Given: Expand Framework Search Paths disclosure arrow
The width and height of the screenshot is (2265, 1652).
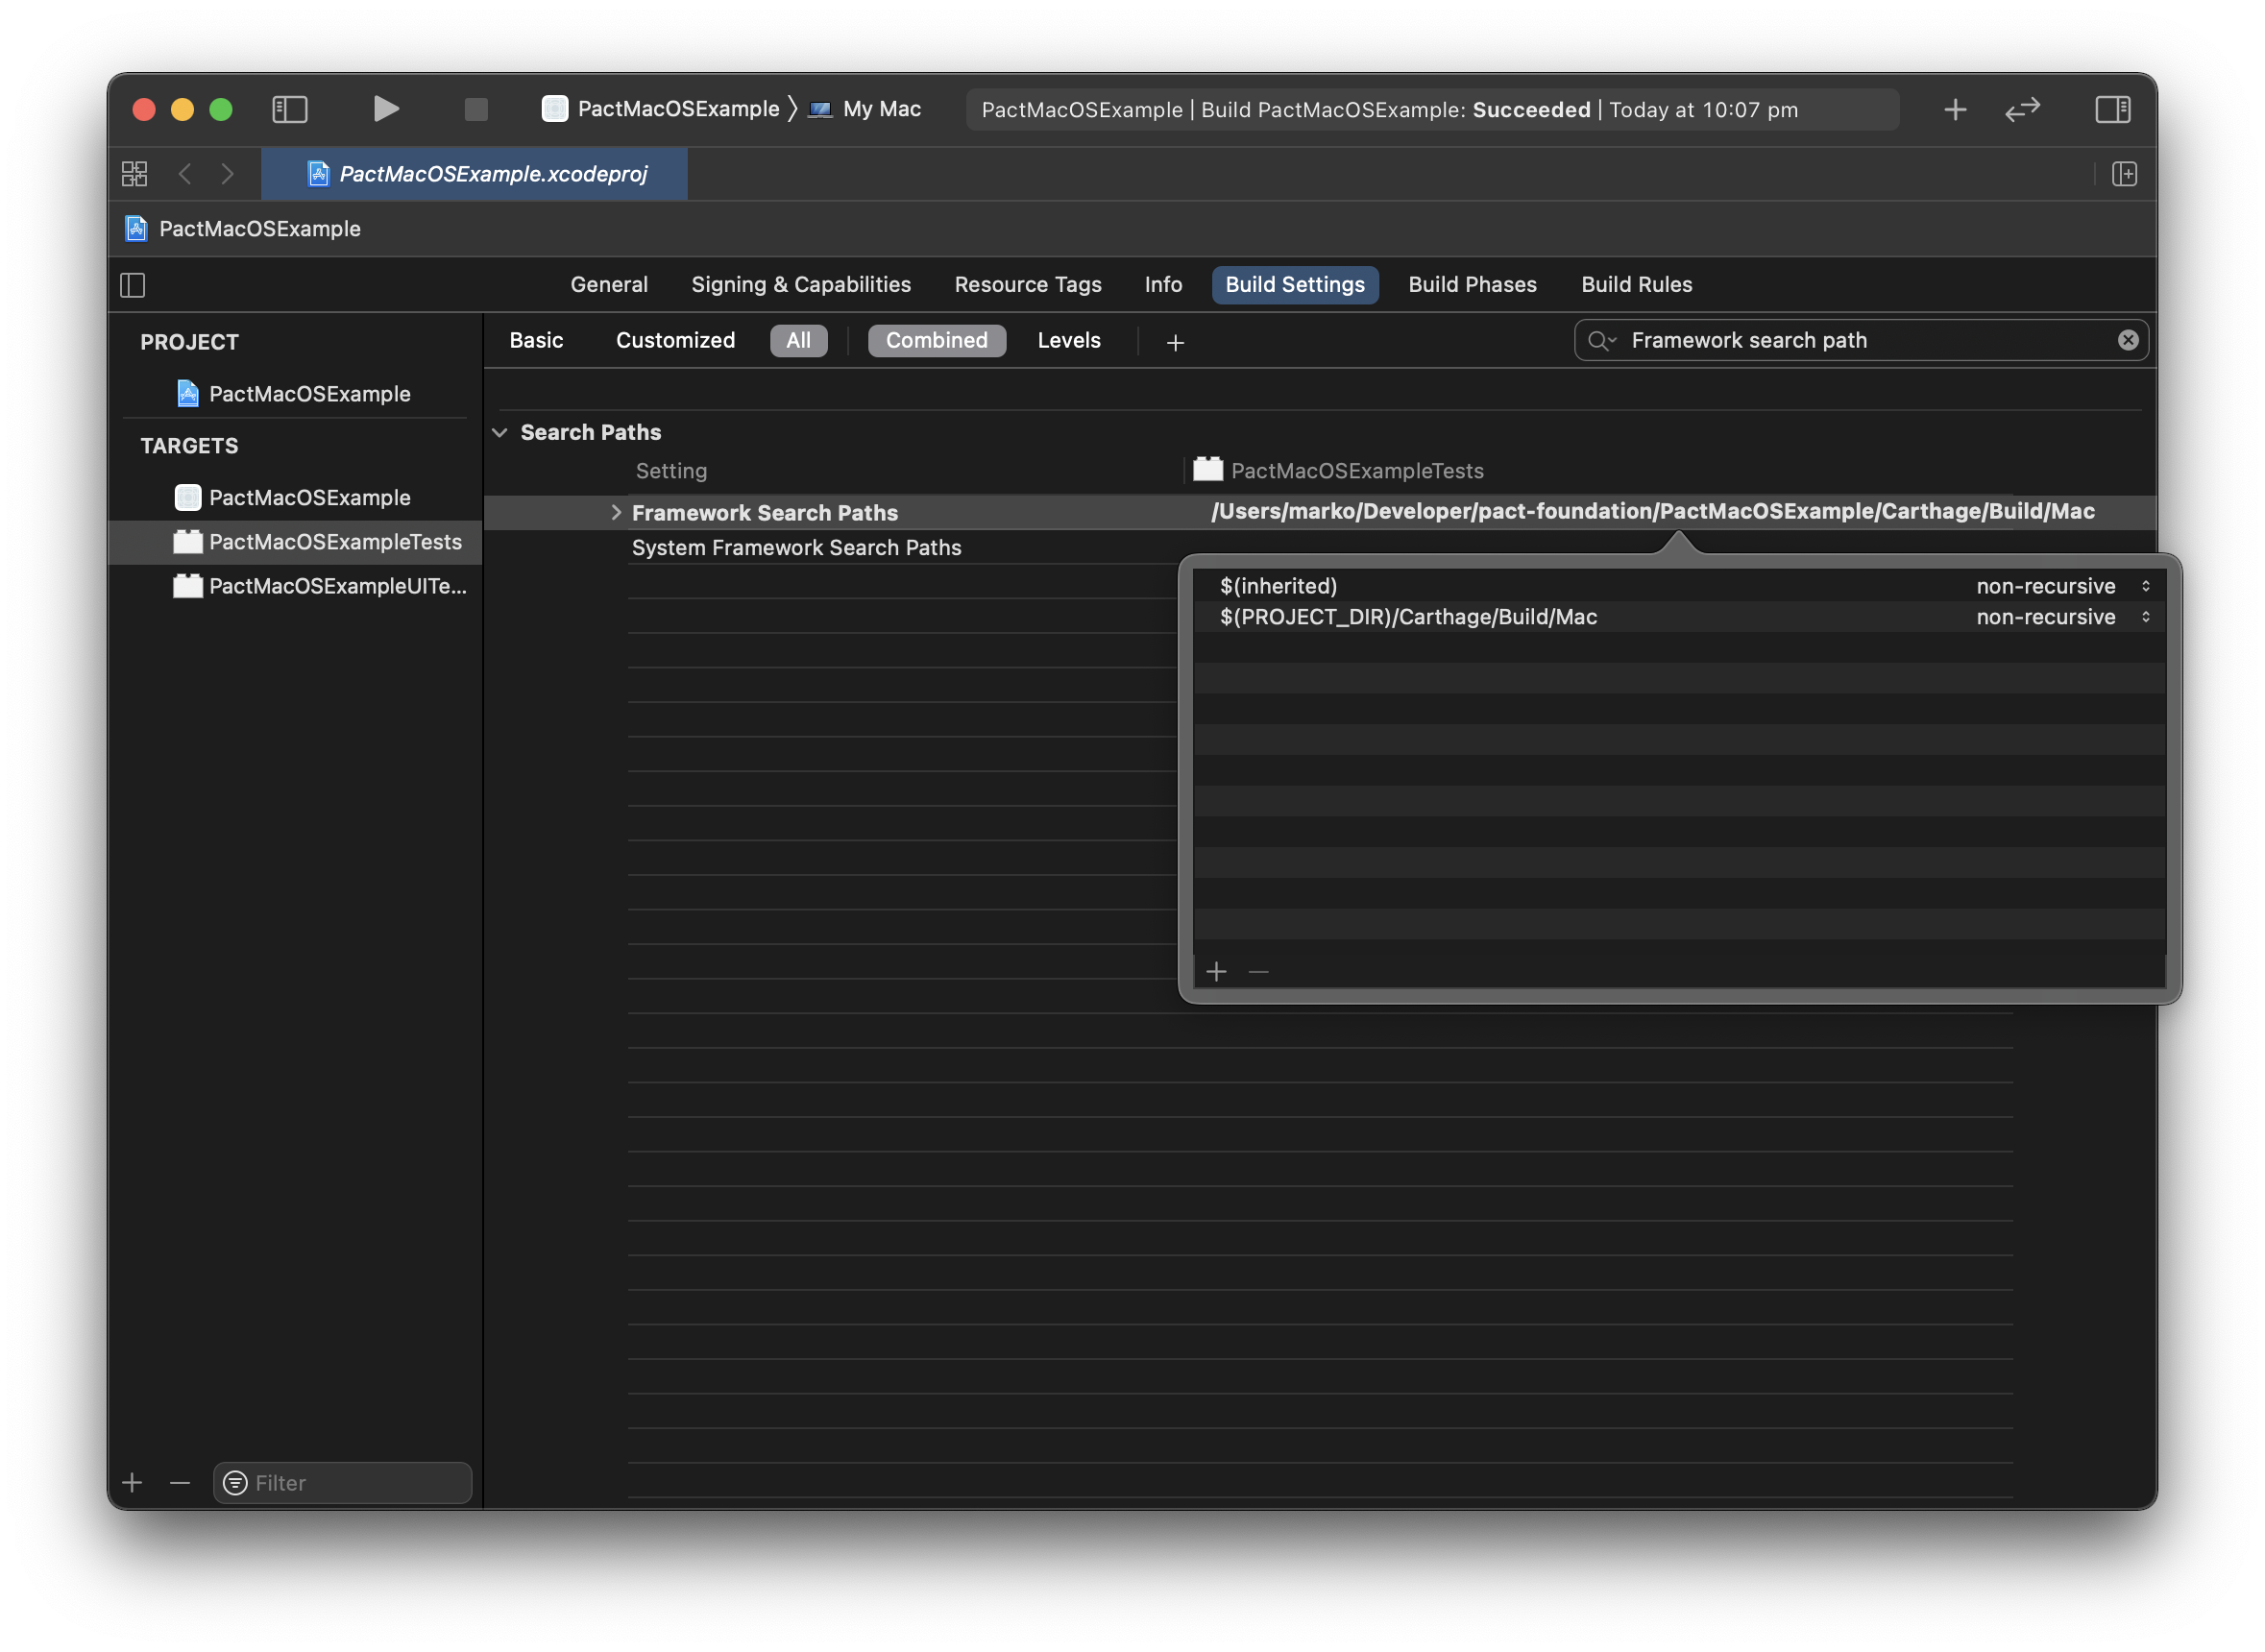Looking at the screenshot, I should point(616,512).
